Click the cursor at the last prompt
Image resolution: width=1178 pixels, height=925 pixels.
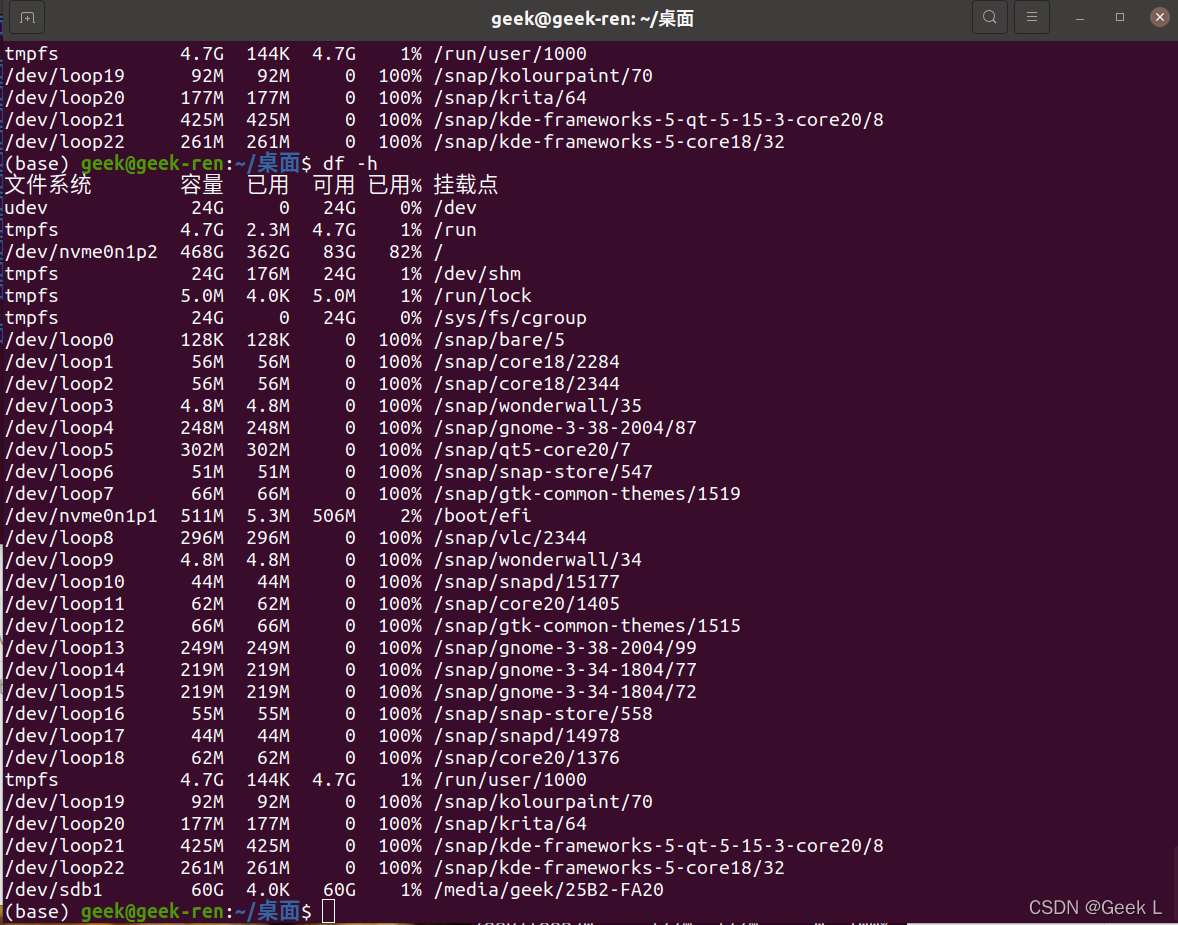328,911
